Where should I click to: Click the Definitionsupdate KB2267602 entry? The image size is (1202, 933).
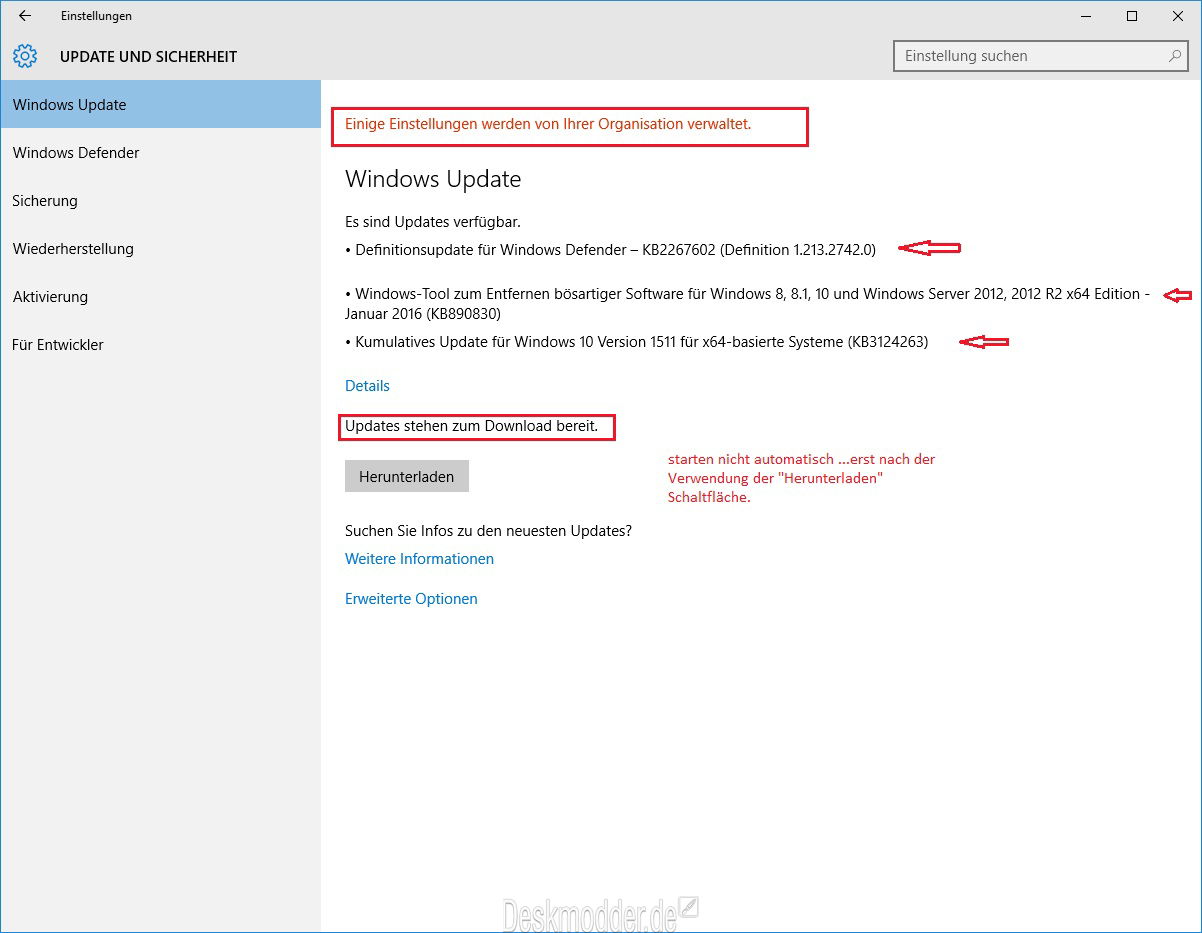(610, 250)
